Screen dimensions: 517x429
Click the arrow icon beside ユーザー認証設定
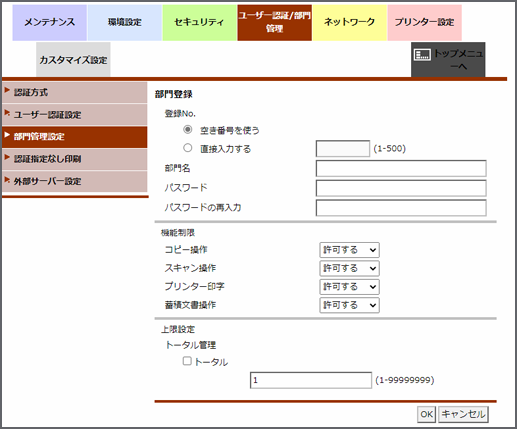[7, 113]
